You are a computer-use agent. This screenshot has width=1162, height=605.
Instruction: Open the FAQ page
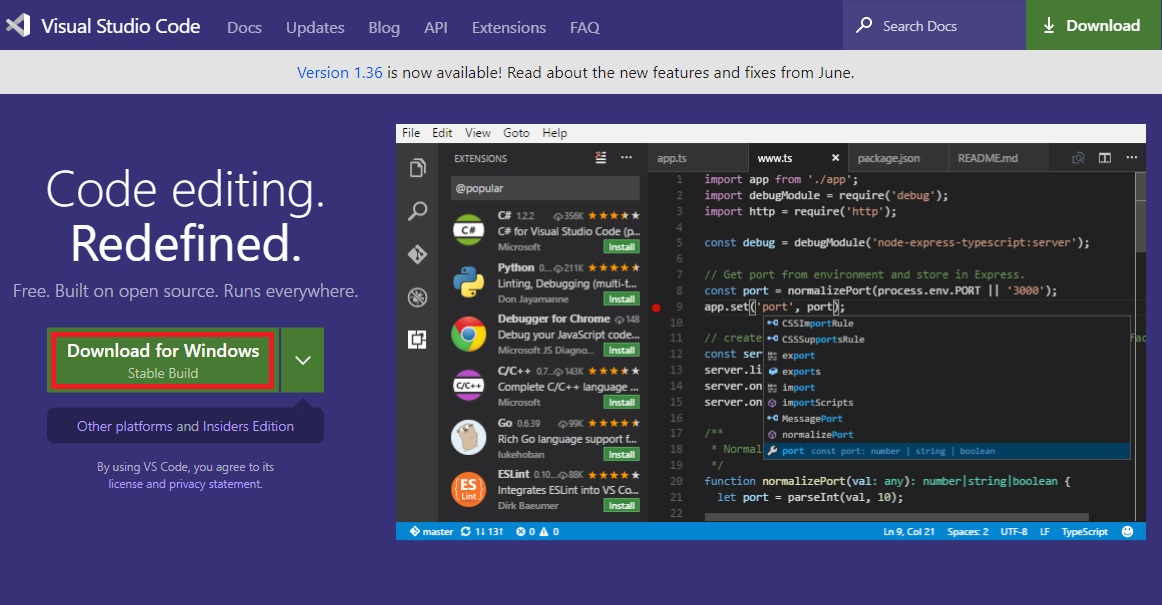click(x=585, y=27)
